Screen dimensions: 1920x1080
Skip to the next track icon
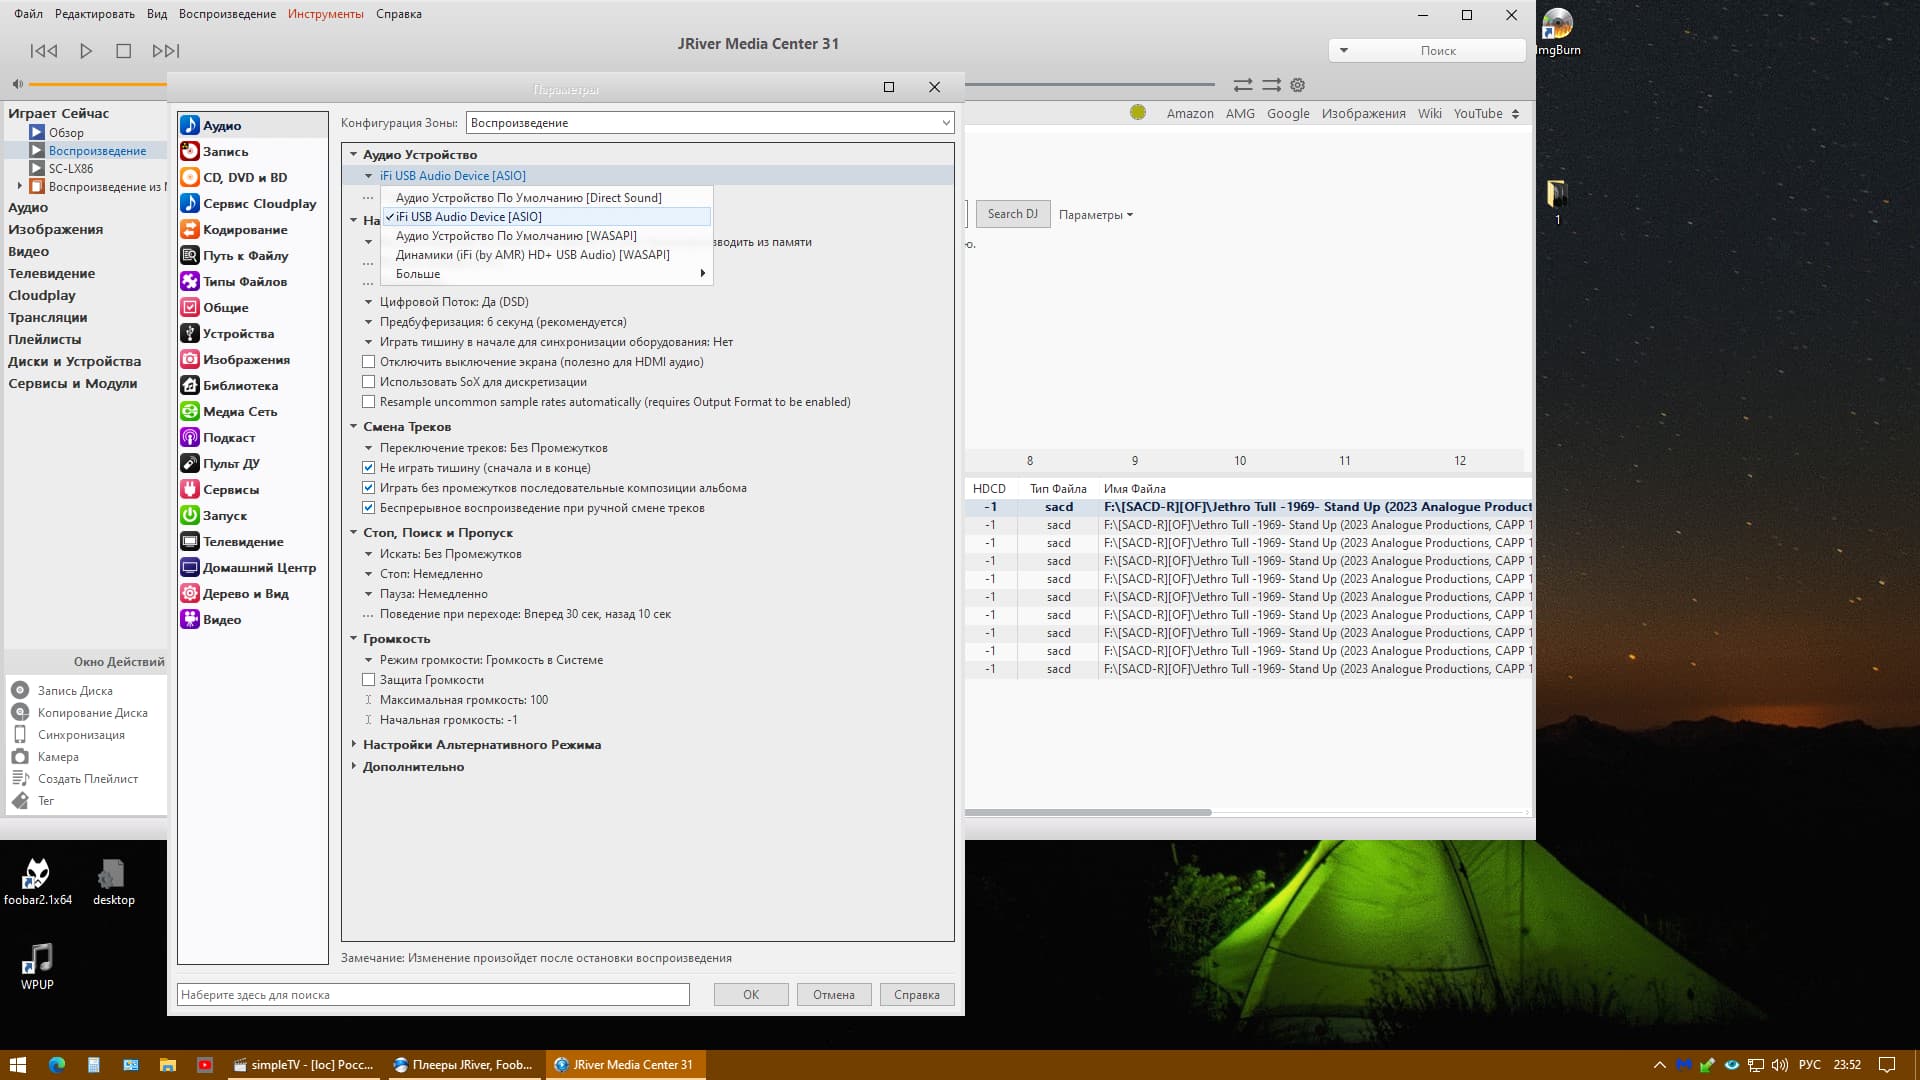pos(165,51)
